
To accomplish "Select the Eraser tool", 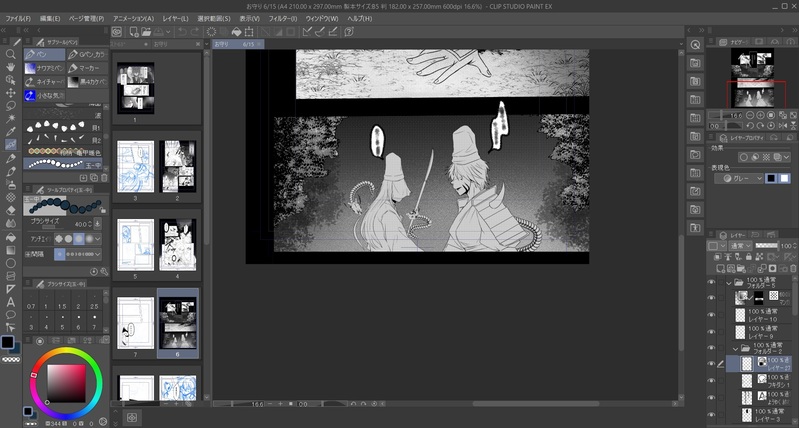I will 10,210.
